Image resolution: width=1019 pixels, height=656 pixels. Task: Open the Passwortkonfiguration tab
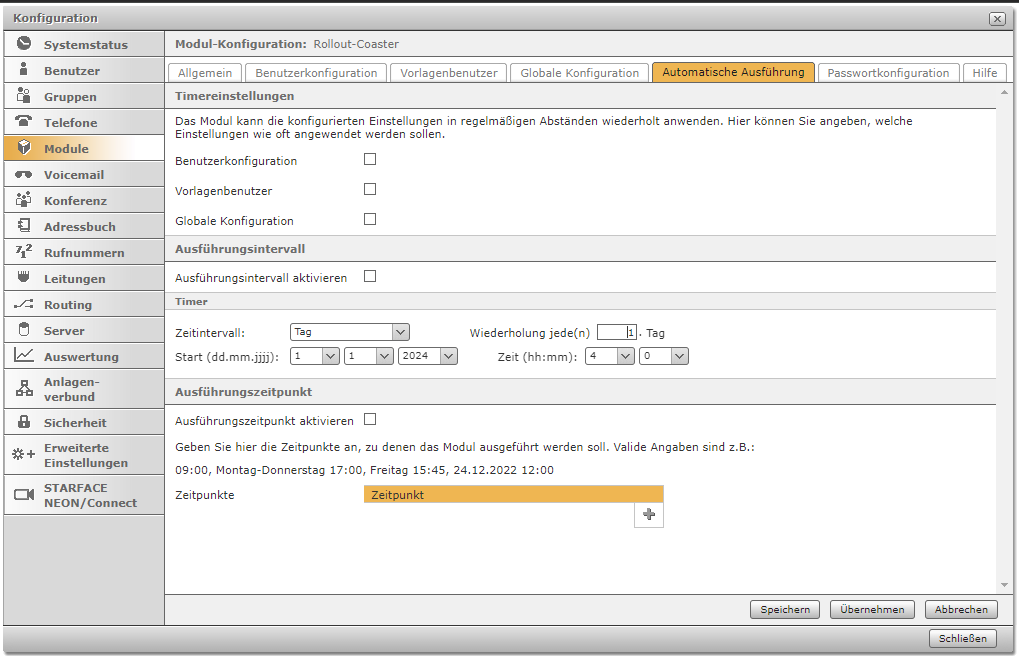click(x=888, y=73)
